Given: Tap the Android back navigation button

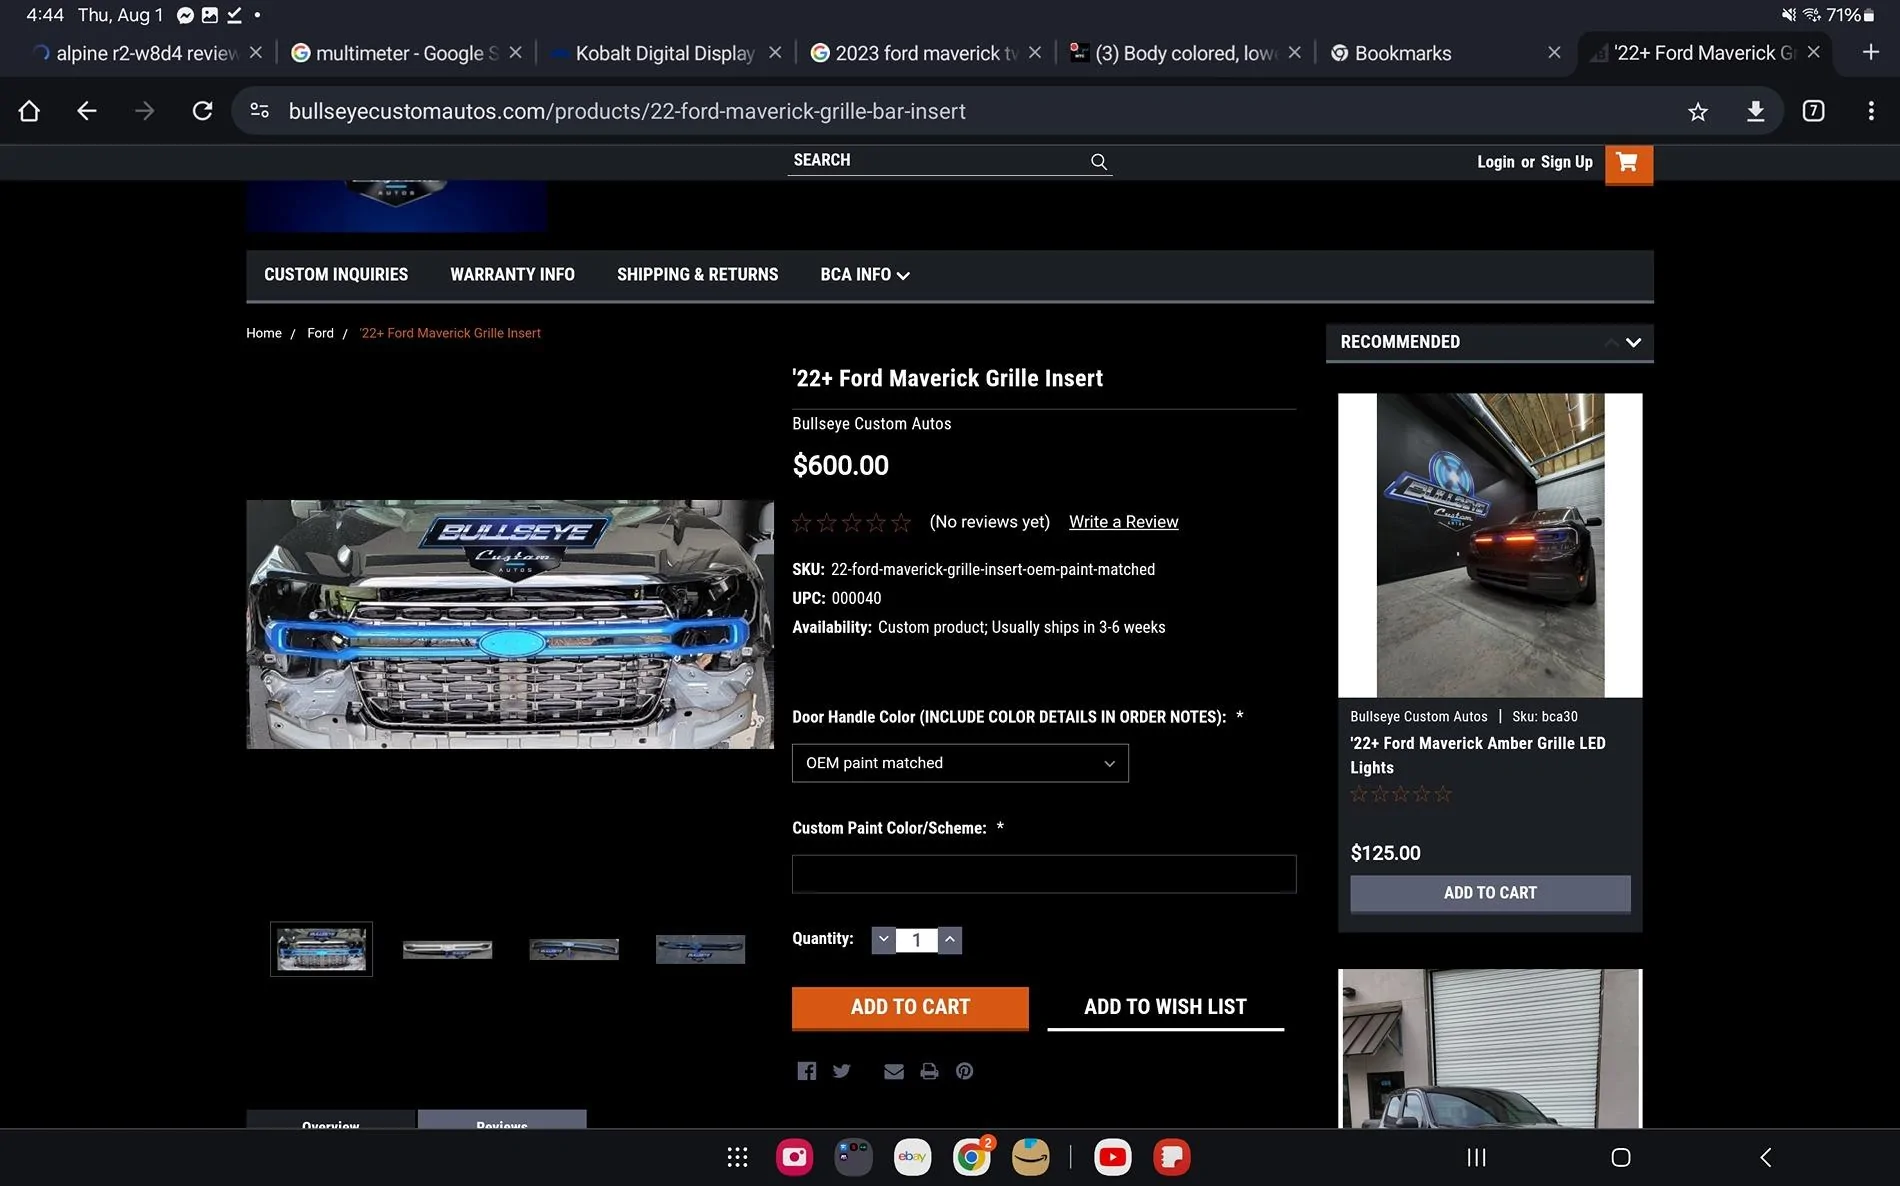Looking at the screenshot, I should [x=1766, y=1157].
